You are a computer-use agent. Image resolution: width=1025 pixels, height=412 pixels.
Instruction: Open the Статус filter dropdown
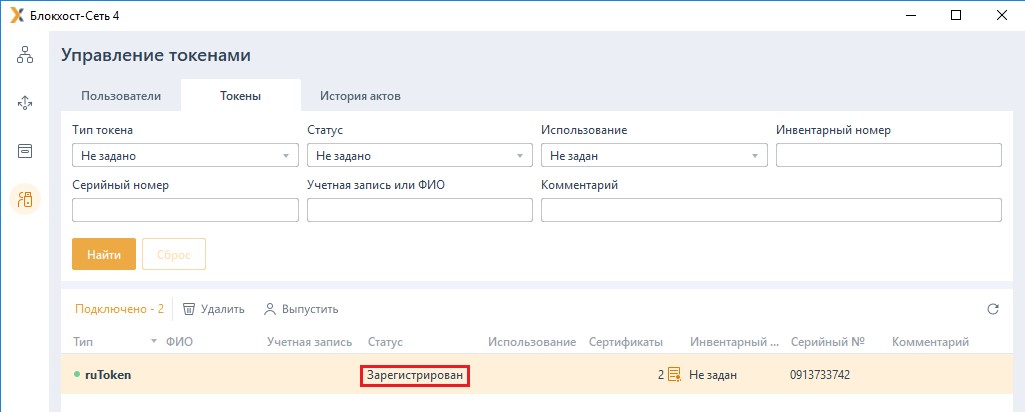[420, 156]
